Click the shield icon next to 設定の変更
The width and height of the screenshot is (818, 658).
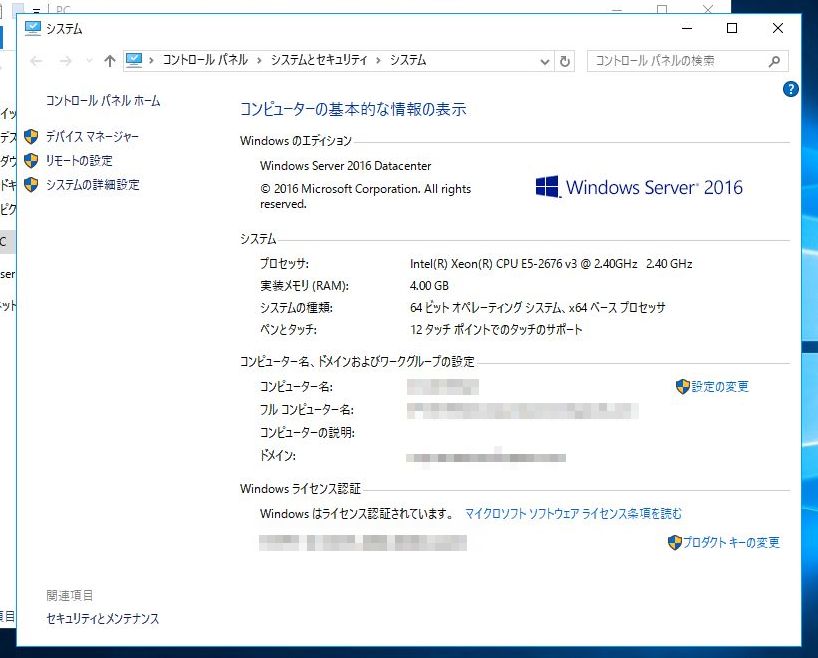(x=682, y=387)
